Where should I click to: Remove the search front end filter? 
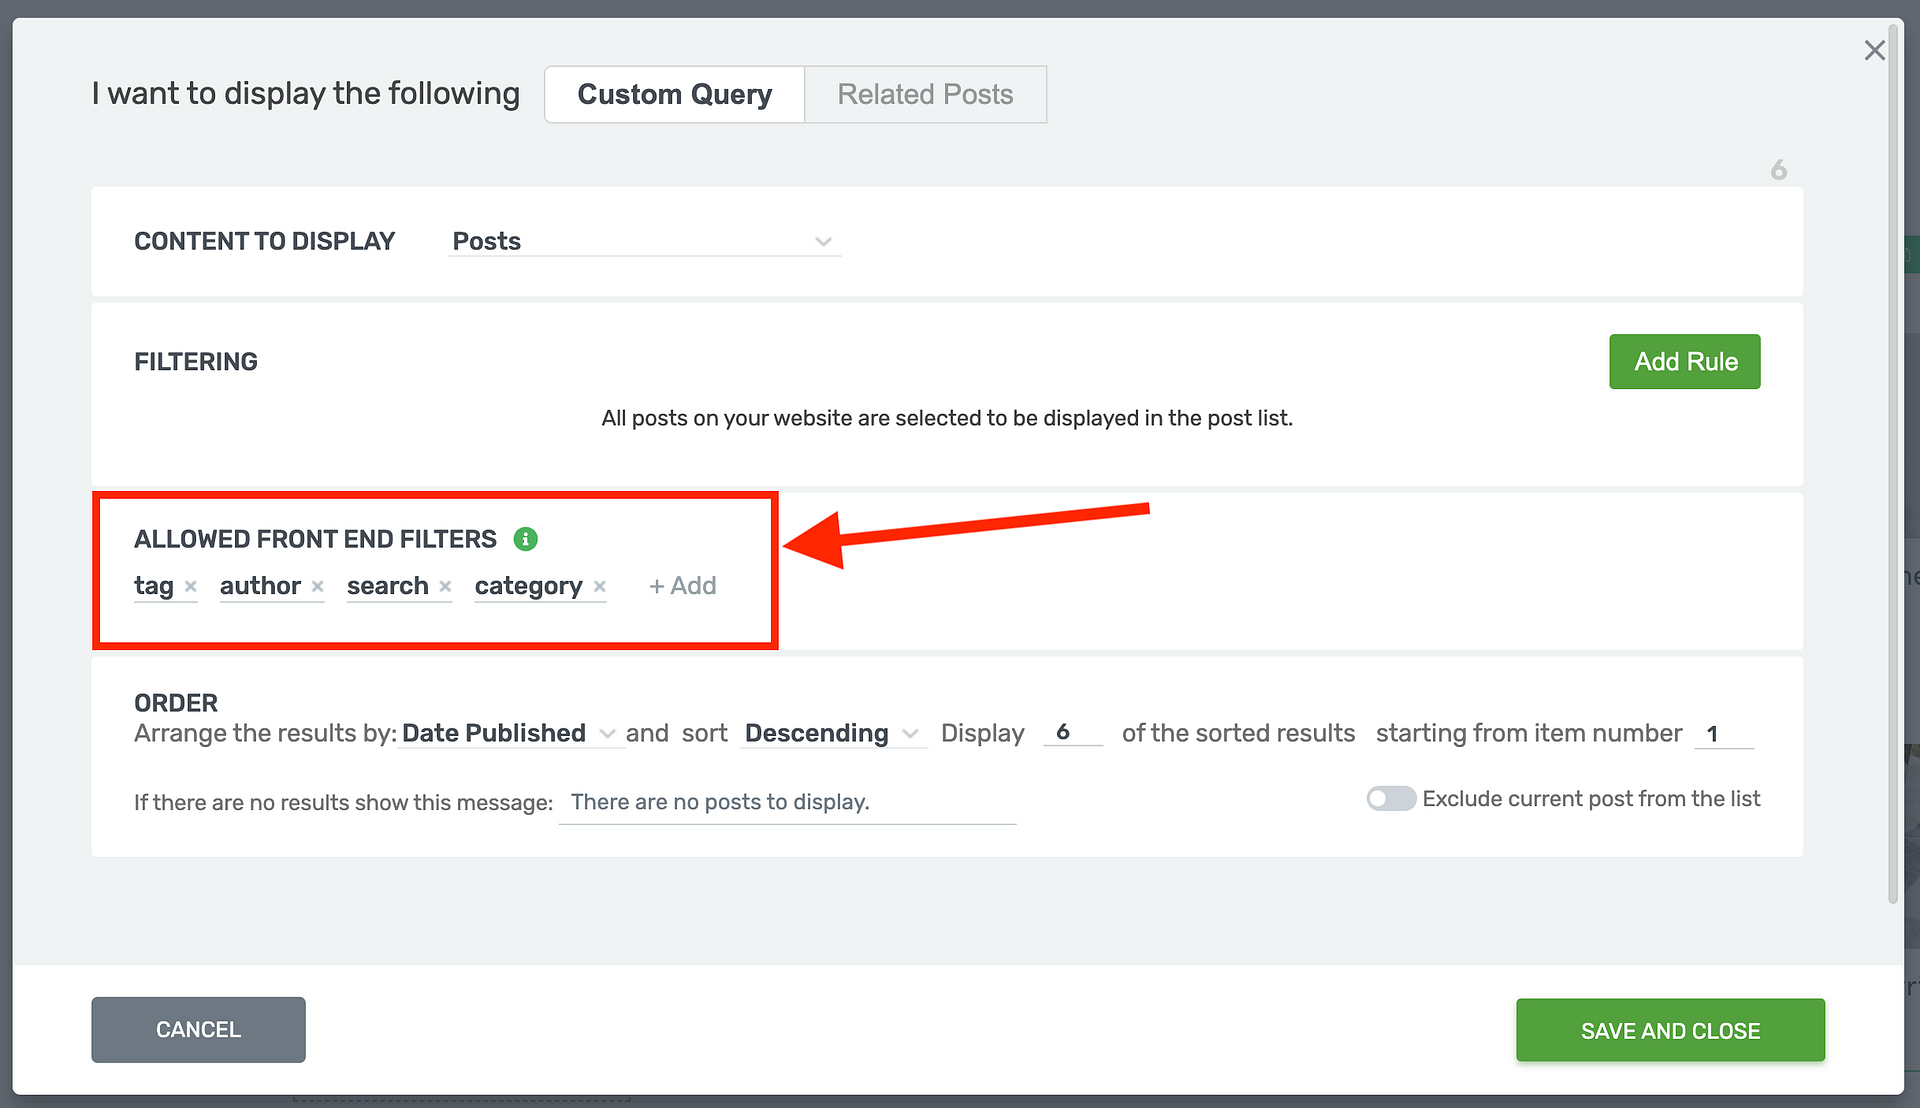coord(445,587)
